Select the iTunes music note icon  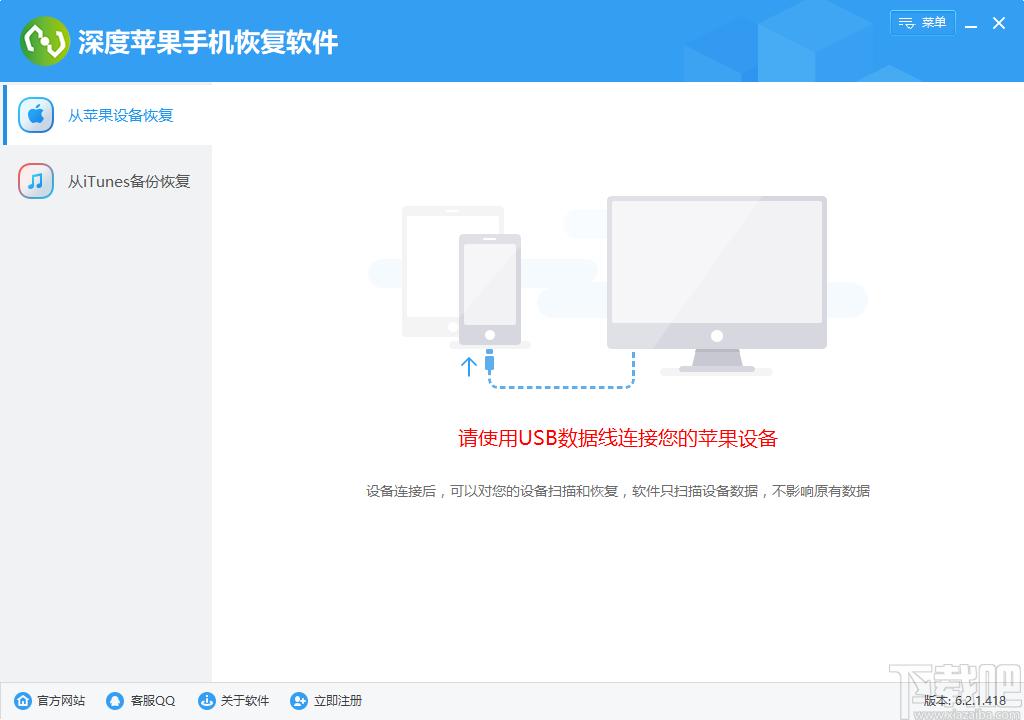[x=36, y=181]
